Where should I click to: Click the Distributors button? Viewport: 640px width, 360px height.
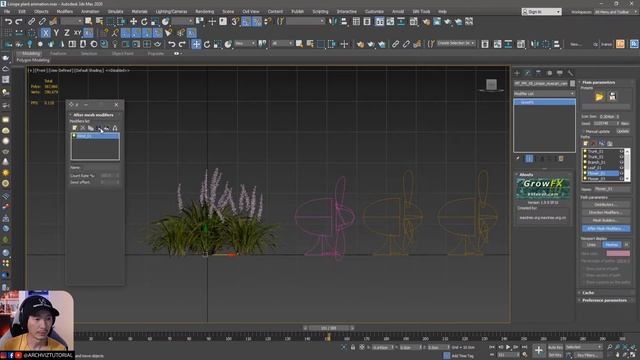pos(605,204)
